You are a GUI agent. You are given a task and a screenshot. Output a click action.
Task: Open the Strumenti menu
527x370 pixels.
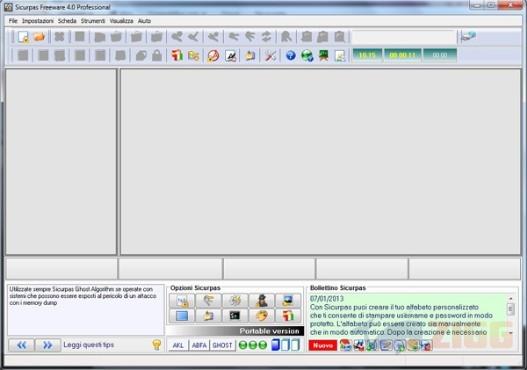[x=93, y=21]
